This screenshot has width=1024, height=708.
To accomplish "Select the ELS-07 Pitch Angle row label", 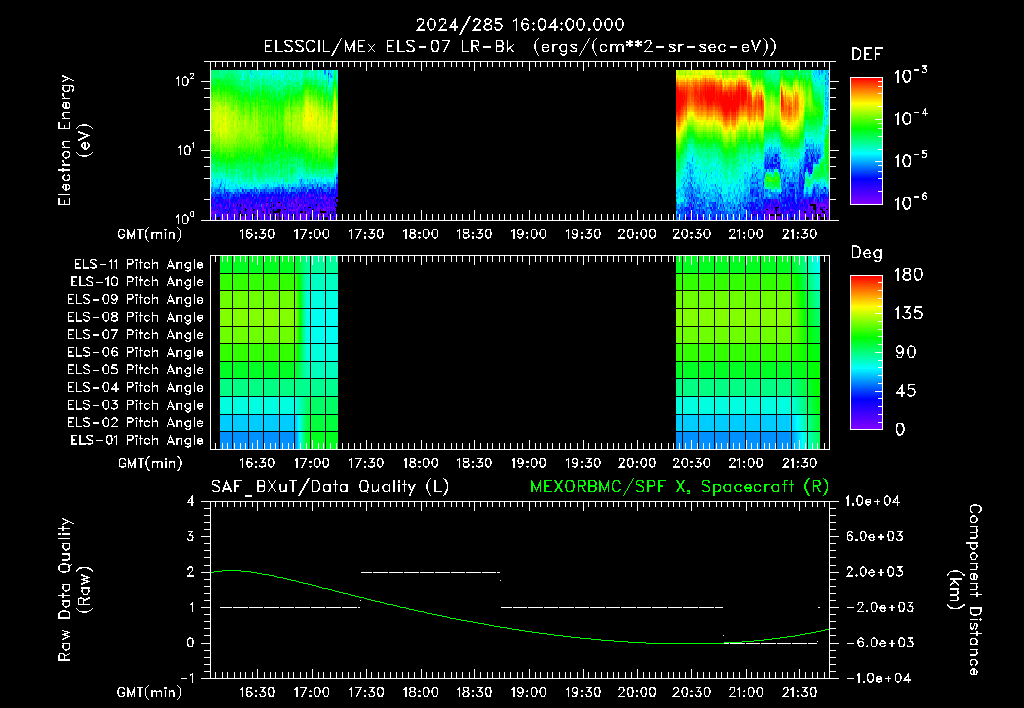I will click(135, 334).
